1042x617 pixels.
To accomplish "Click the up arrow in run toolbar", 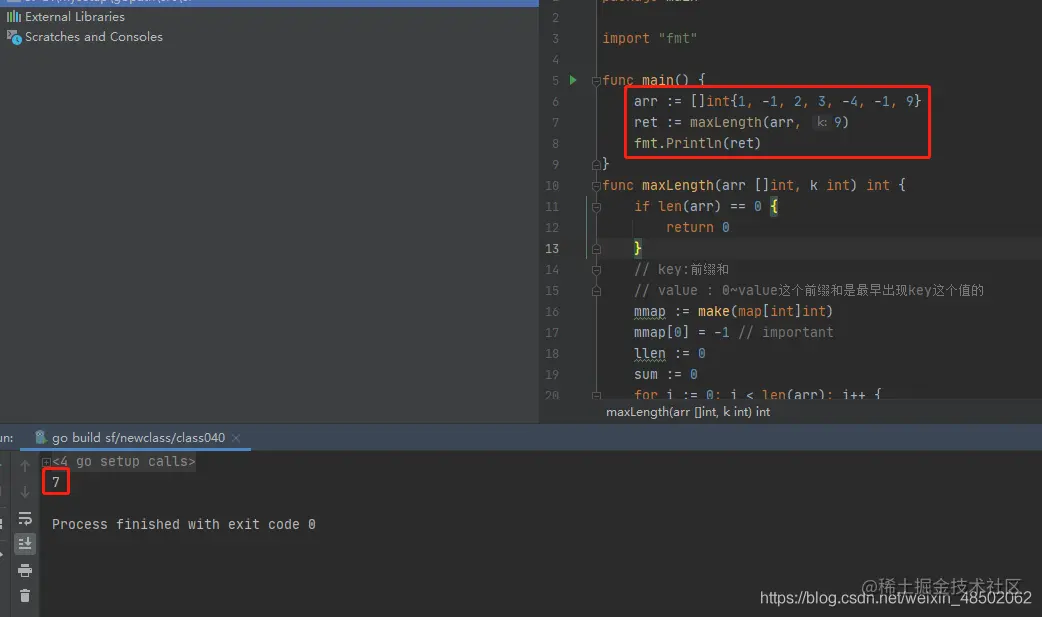I will click(25, 465).
